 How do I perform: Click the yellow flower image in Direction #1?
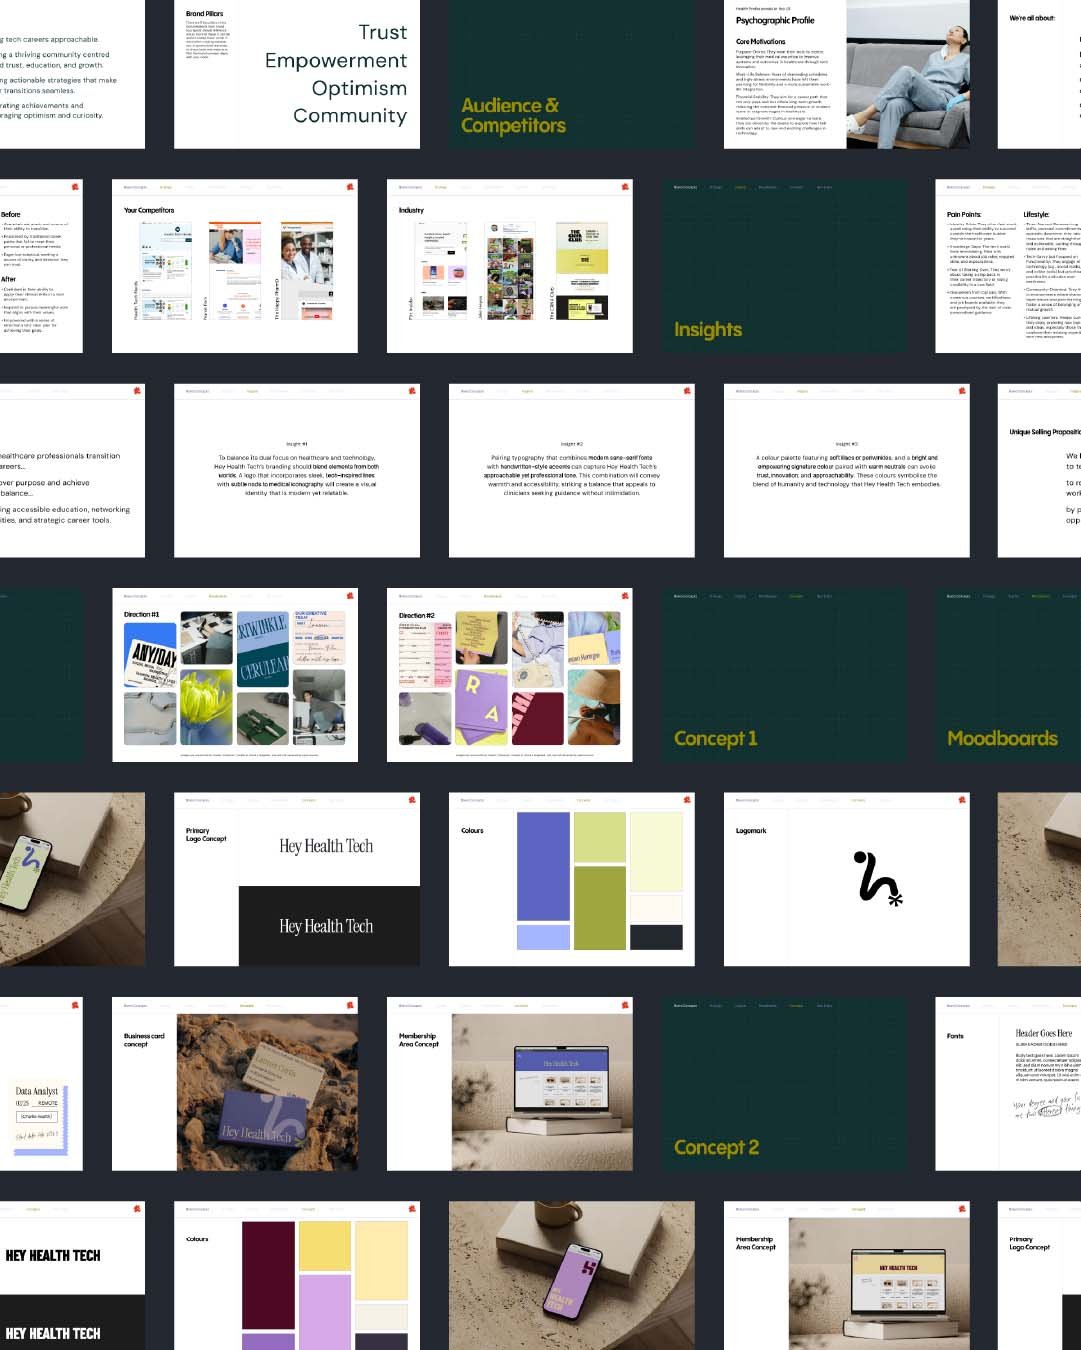pos(208,707)
